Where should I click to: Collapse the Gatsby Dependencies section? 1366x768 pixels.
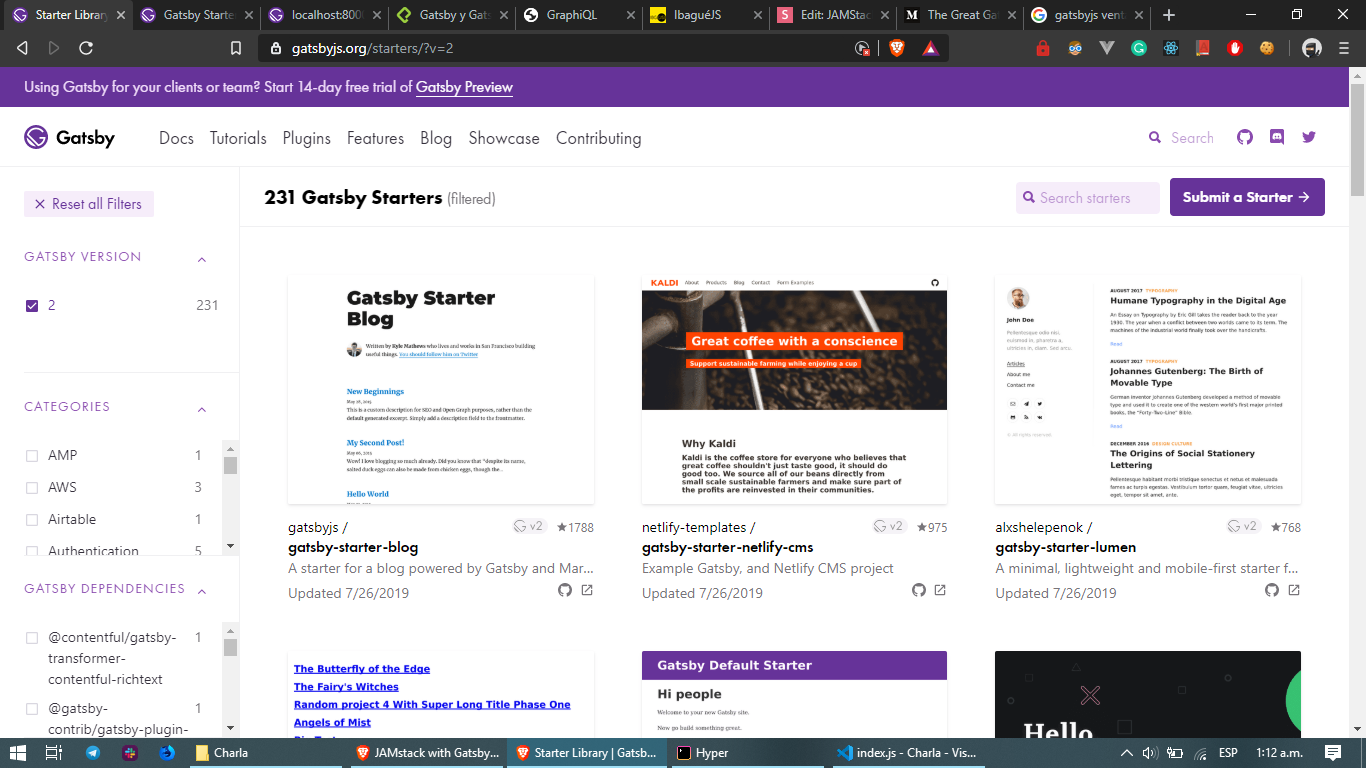[x=202, y=591]
